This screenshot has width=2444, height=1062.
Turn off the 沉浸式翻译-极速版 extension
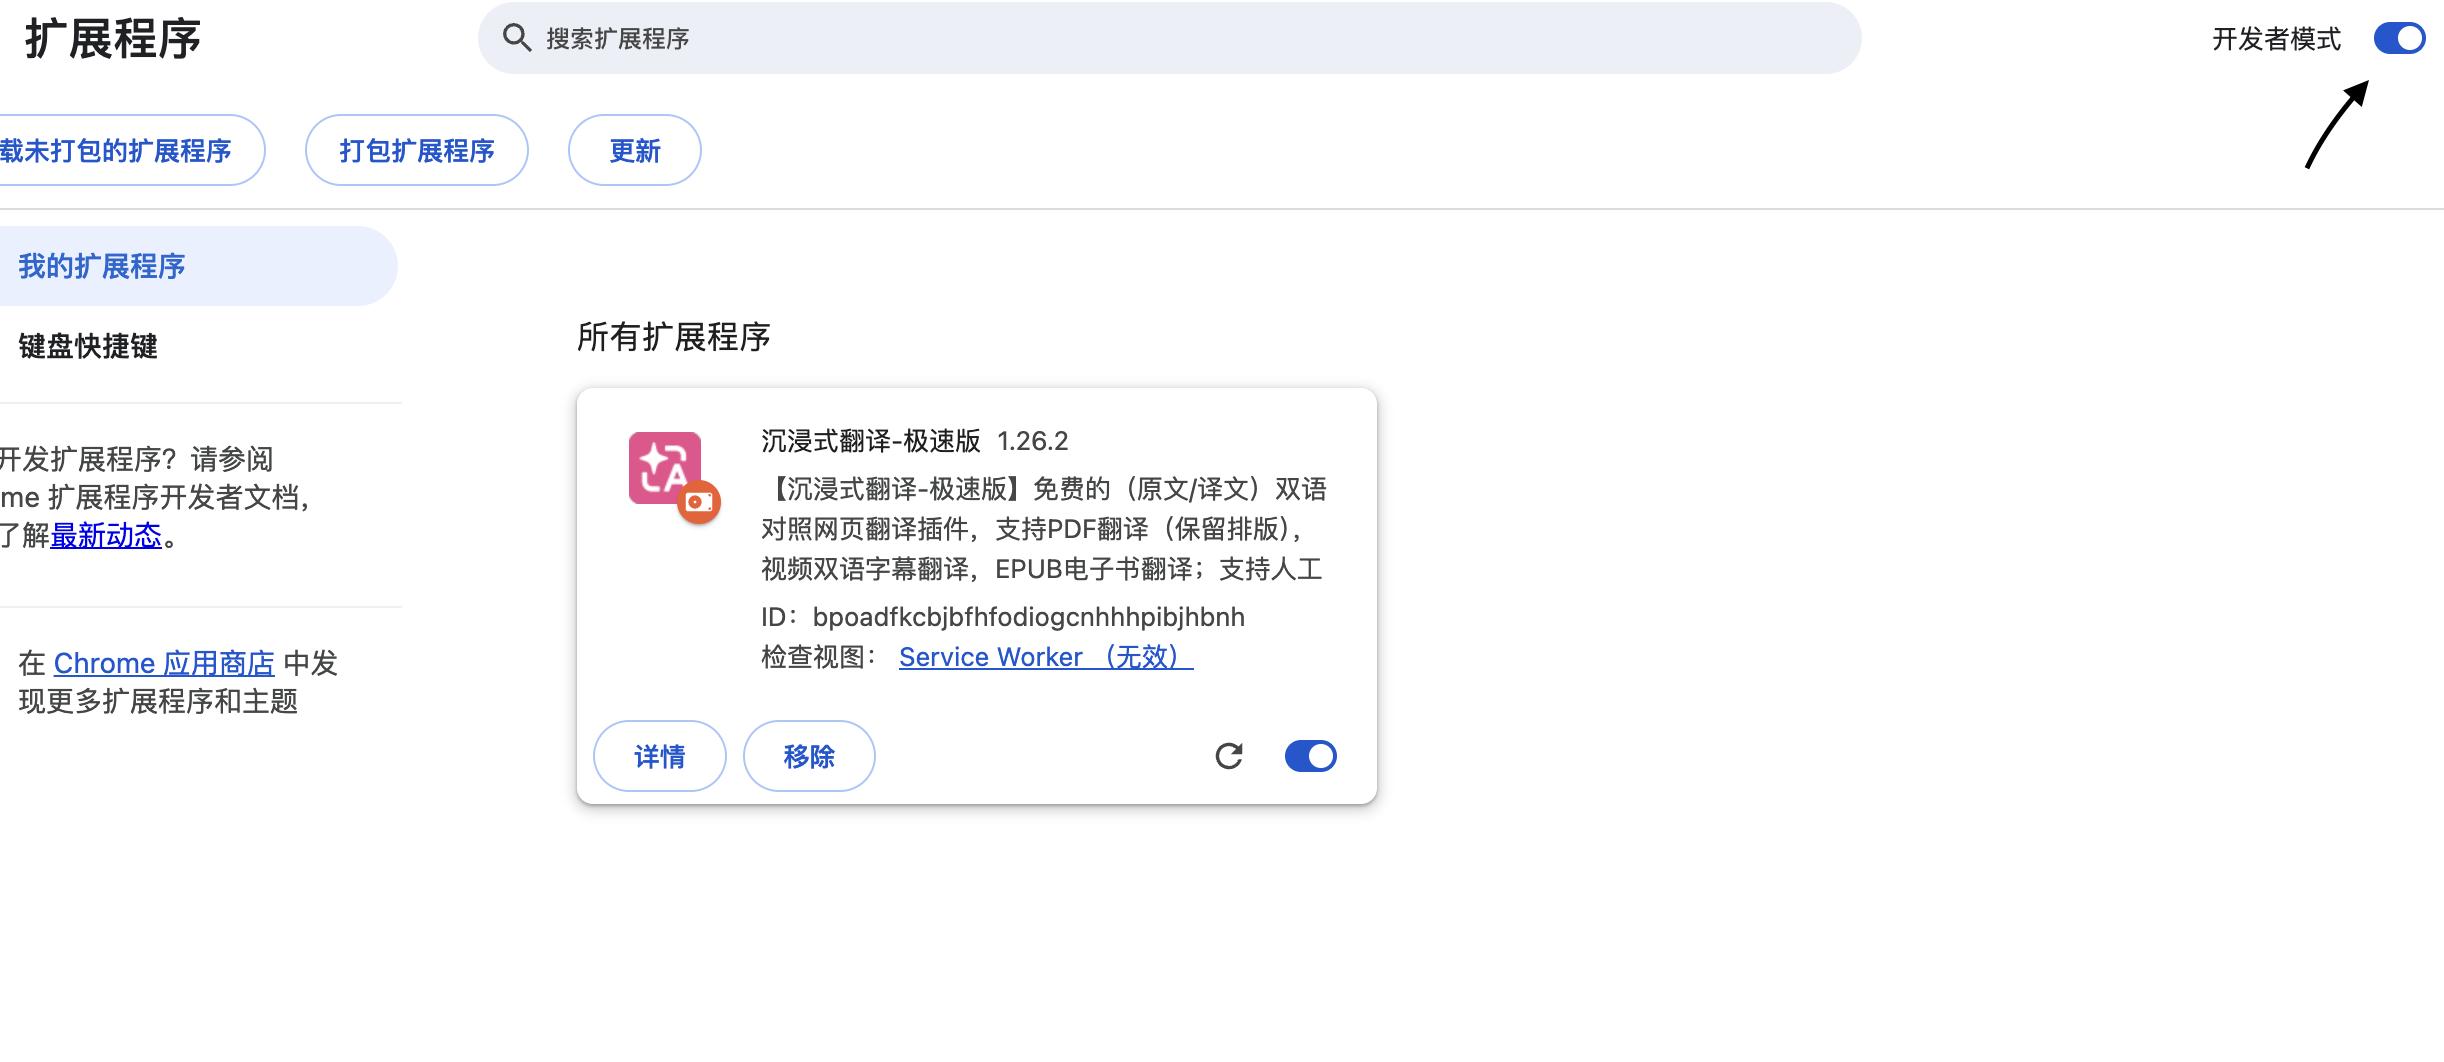pos(1310,756)
